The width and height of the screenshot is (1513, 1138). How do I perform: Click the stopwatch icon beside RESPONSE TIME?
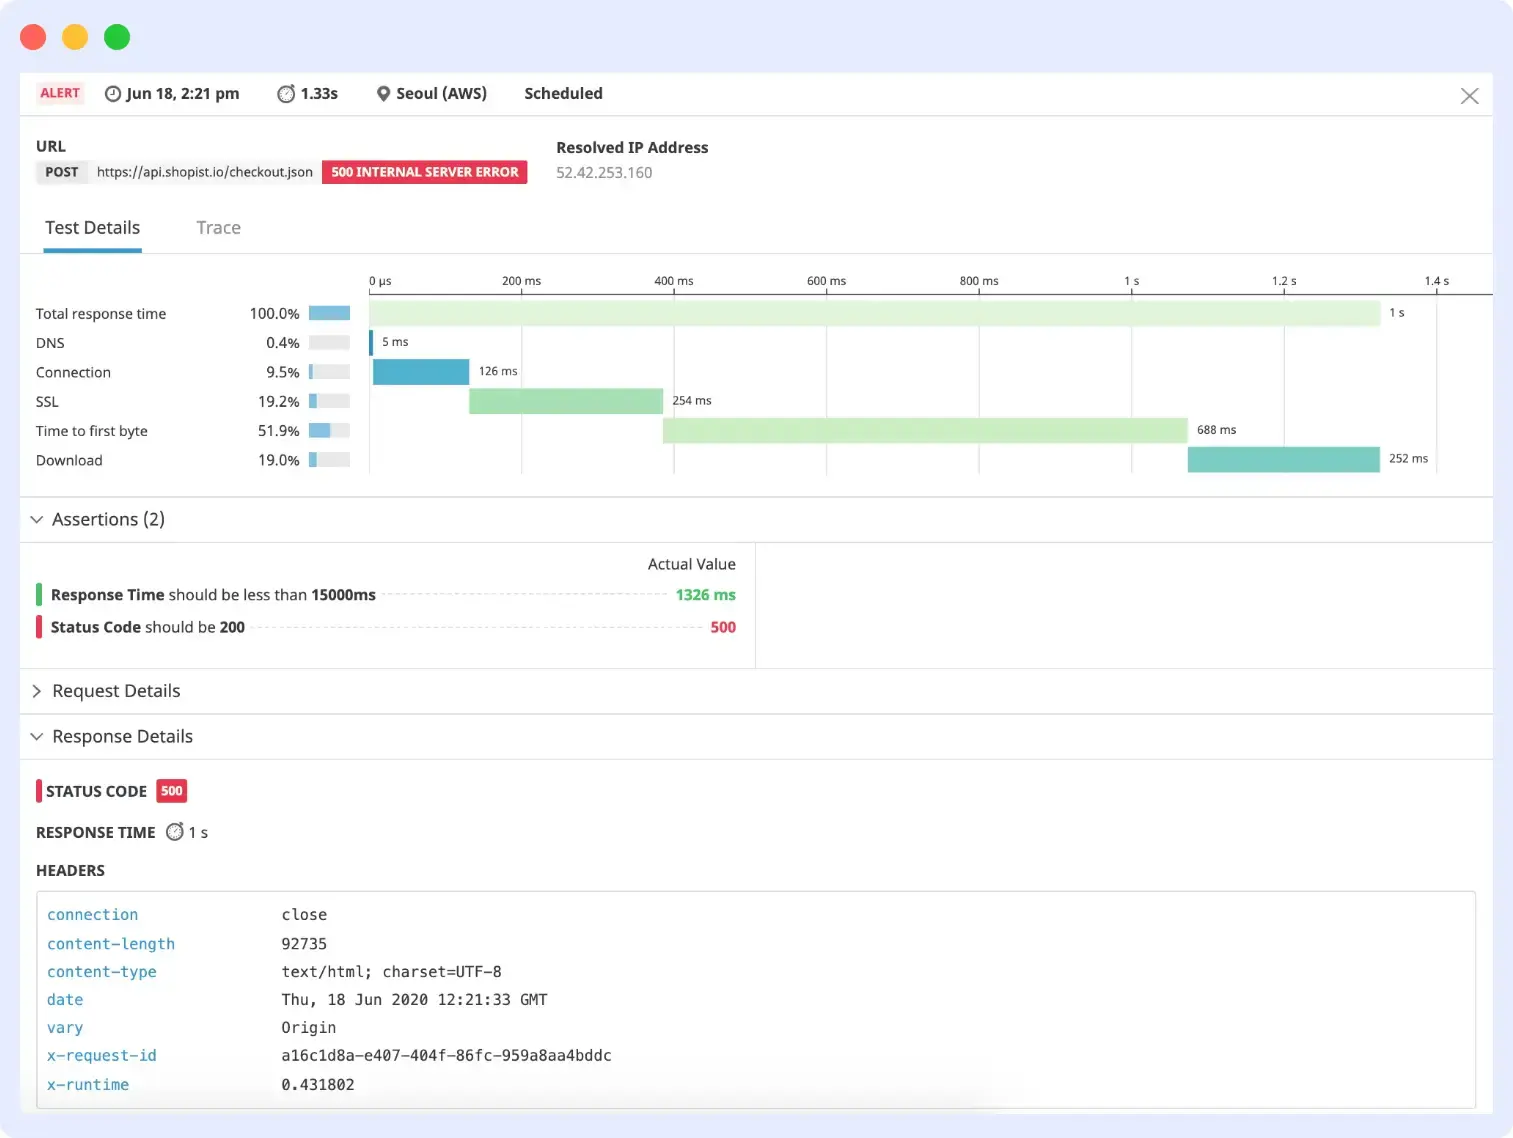coord(175,832)
